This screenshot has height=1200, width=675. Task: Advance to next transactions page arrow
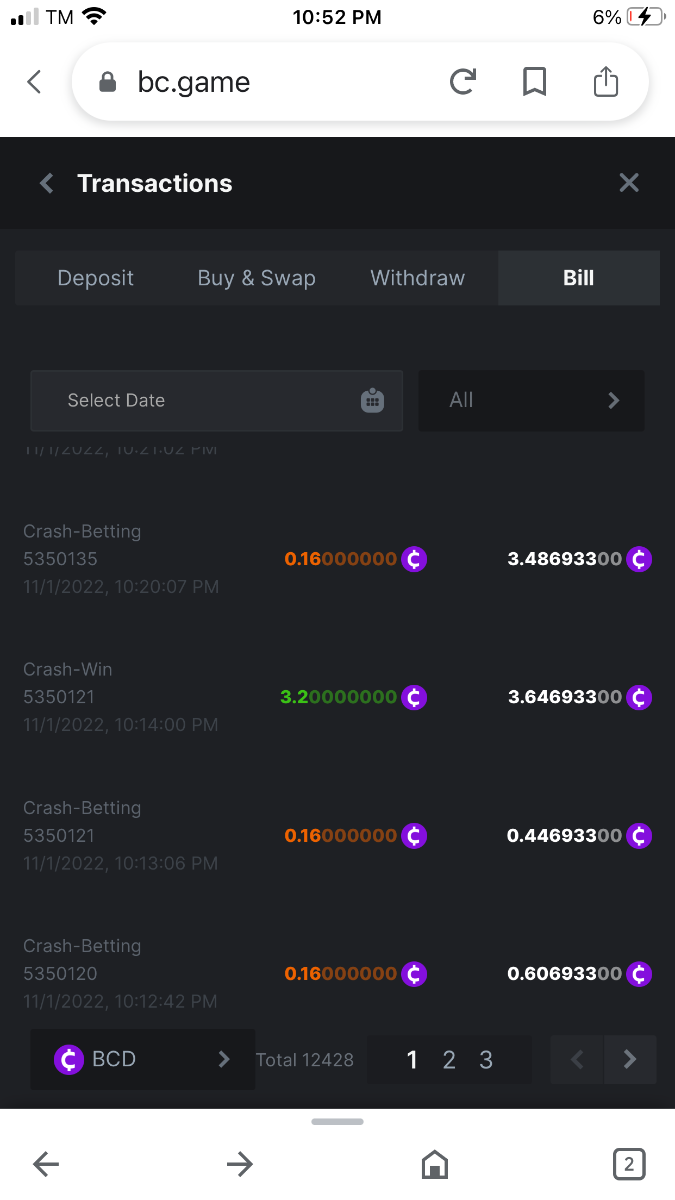[x=630, y=1060]
